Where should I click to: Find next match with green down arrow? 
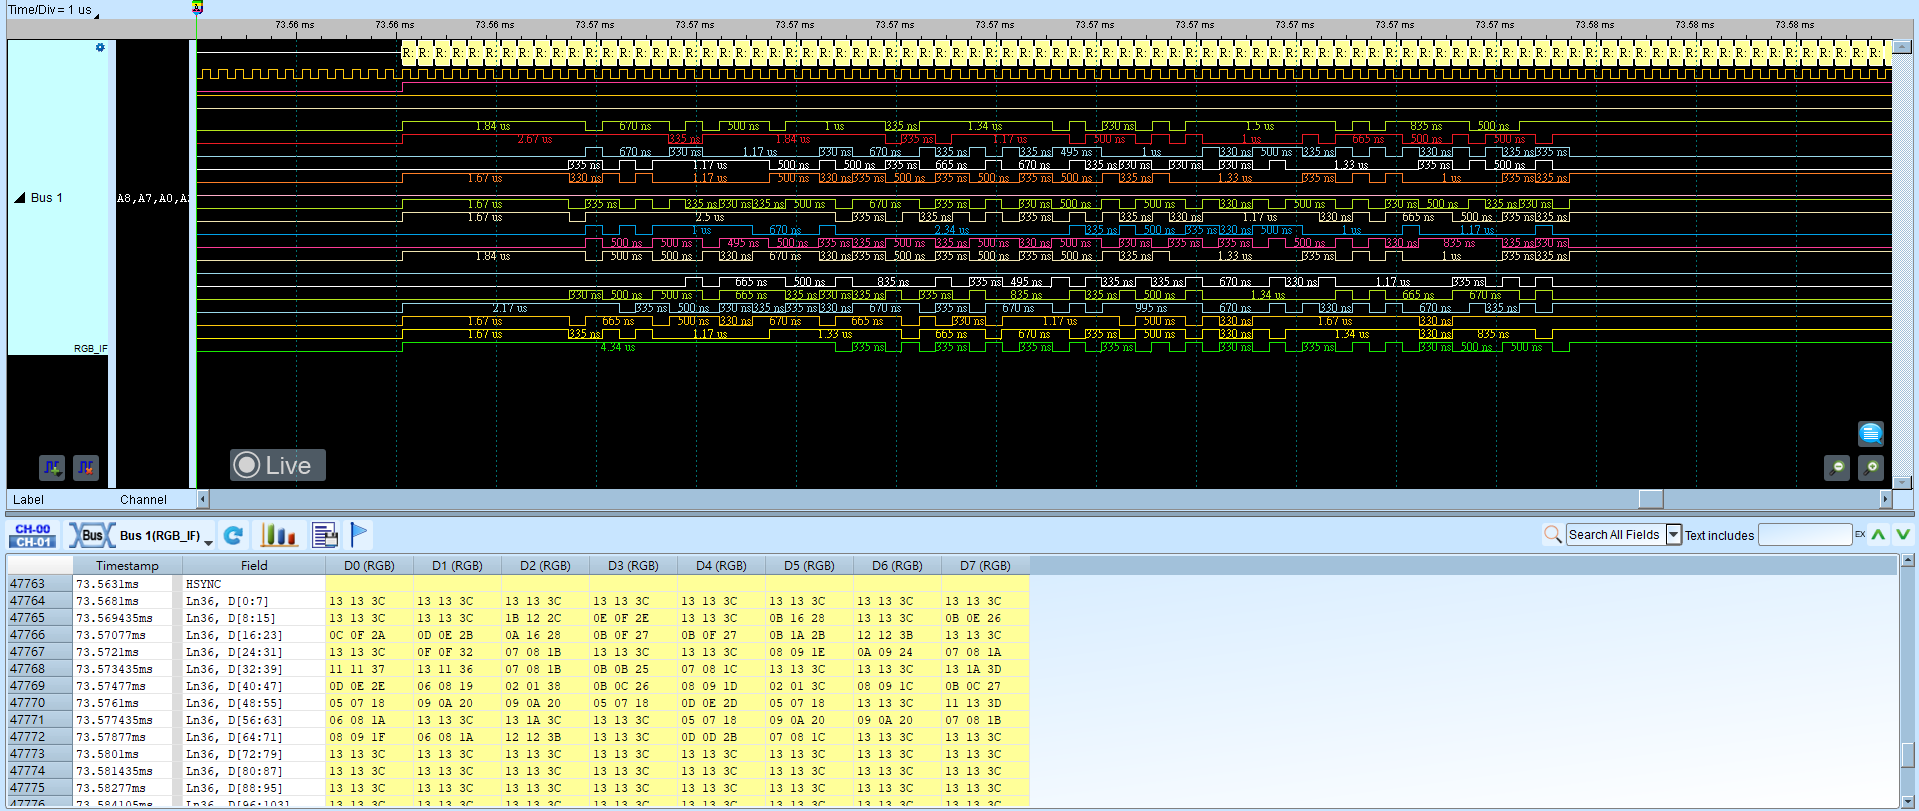pos(1902,535)
